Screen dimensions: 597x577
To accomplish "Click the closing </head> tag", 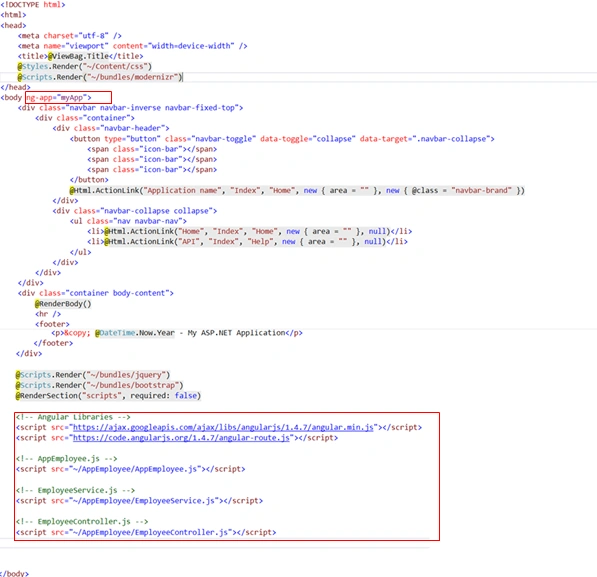I will point(15,87).
